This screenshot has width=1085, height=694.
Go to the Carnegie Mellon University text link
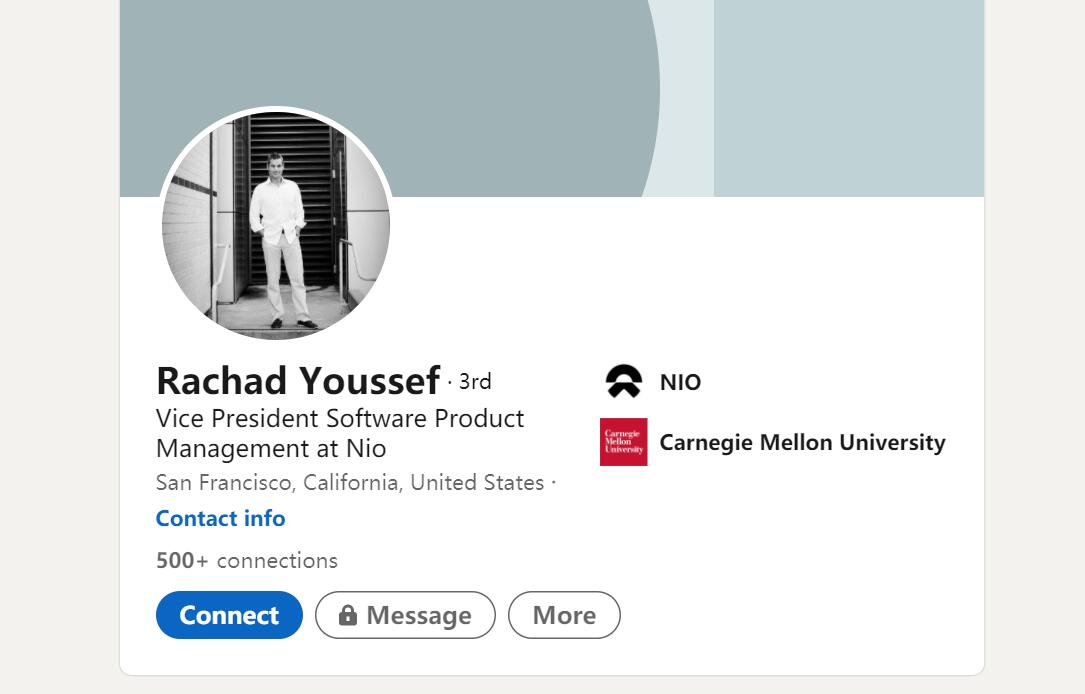(802, 442)
